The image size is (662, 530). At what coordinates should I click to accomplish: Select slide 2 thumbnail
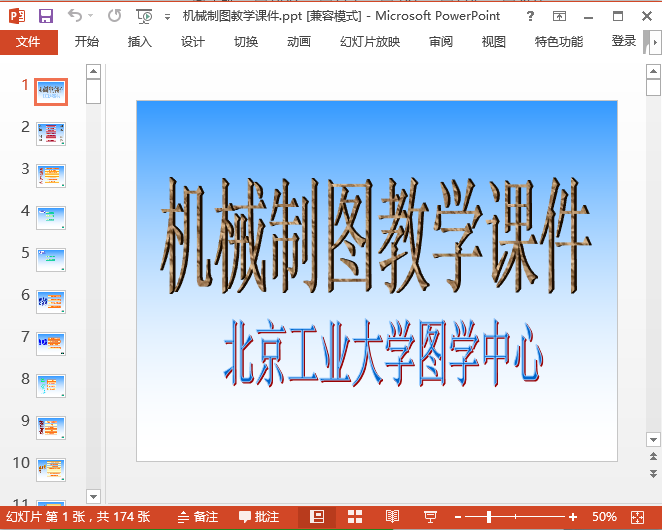51,134
